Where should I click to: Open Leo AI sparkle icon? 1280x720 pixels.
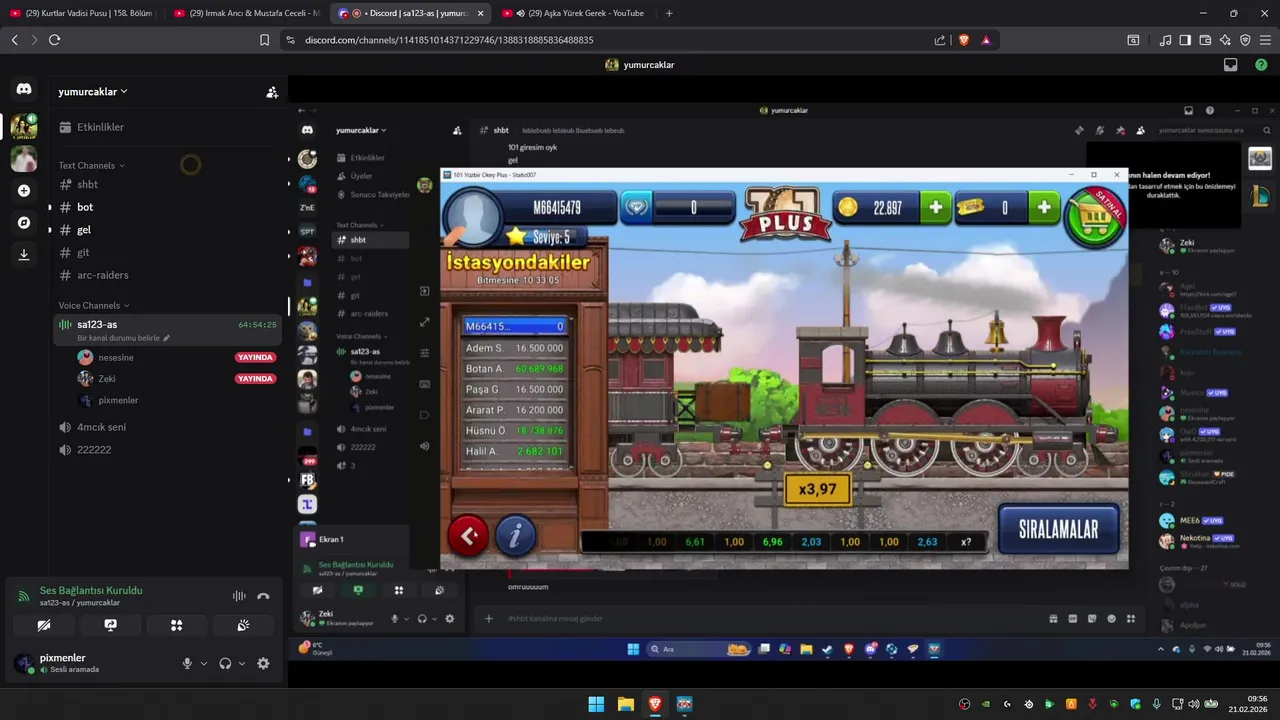(1225, 40)
